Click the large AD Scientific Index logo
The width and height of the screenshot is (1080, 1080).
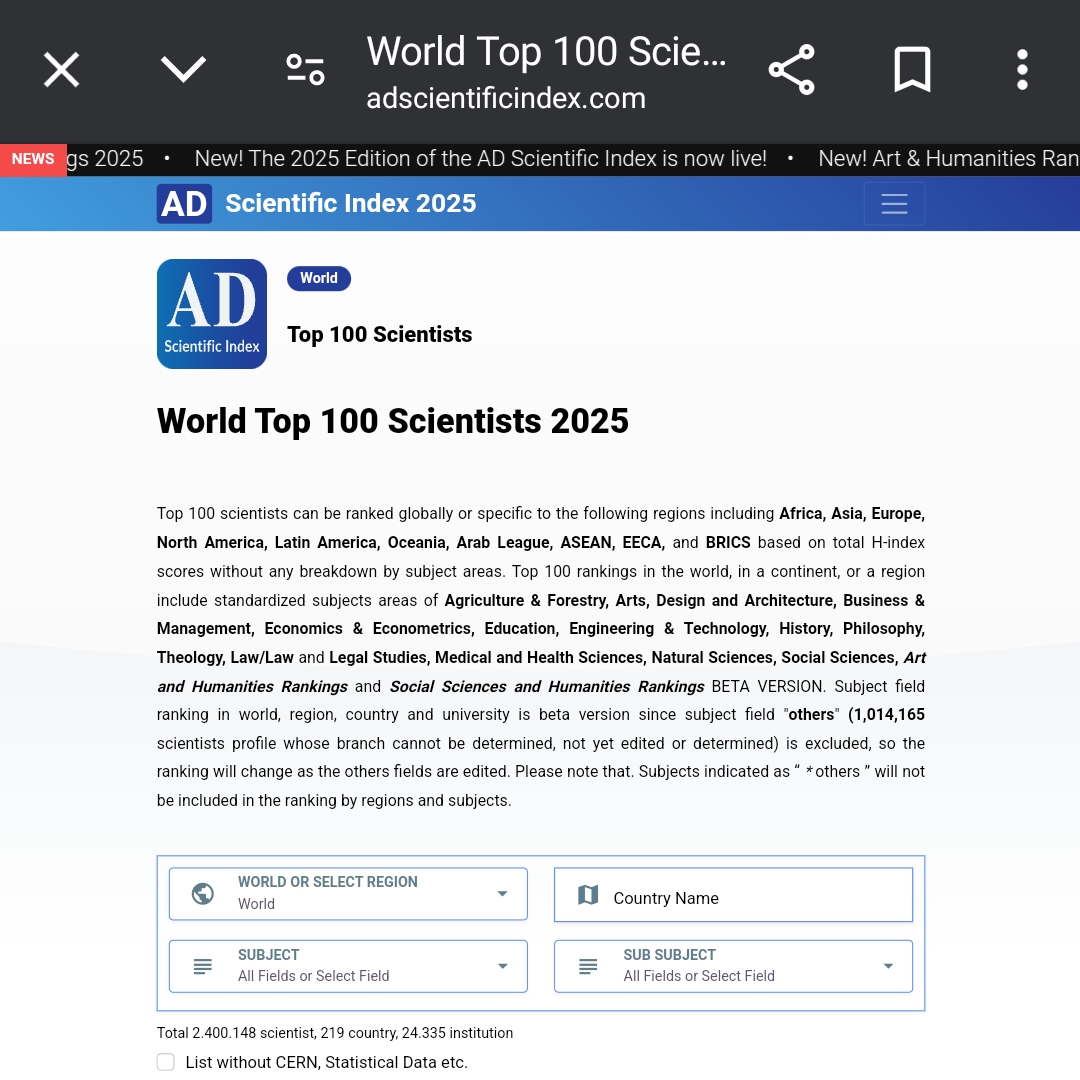pos(212,314)
